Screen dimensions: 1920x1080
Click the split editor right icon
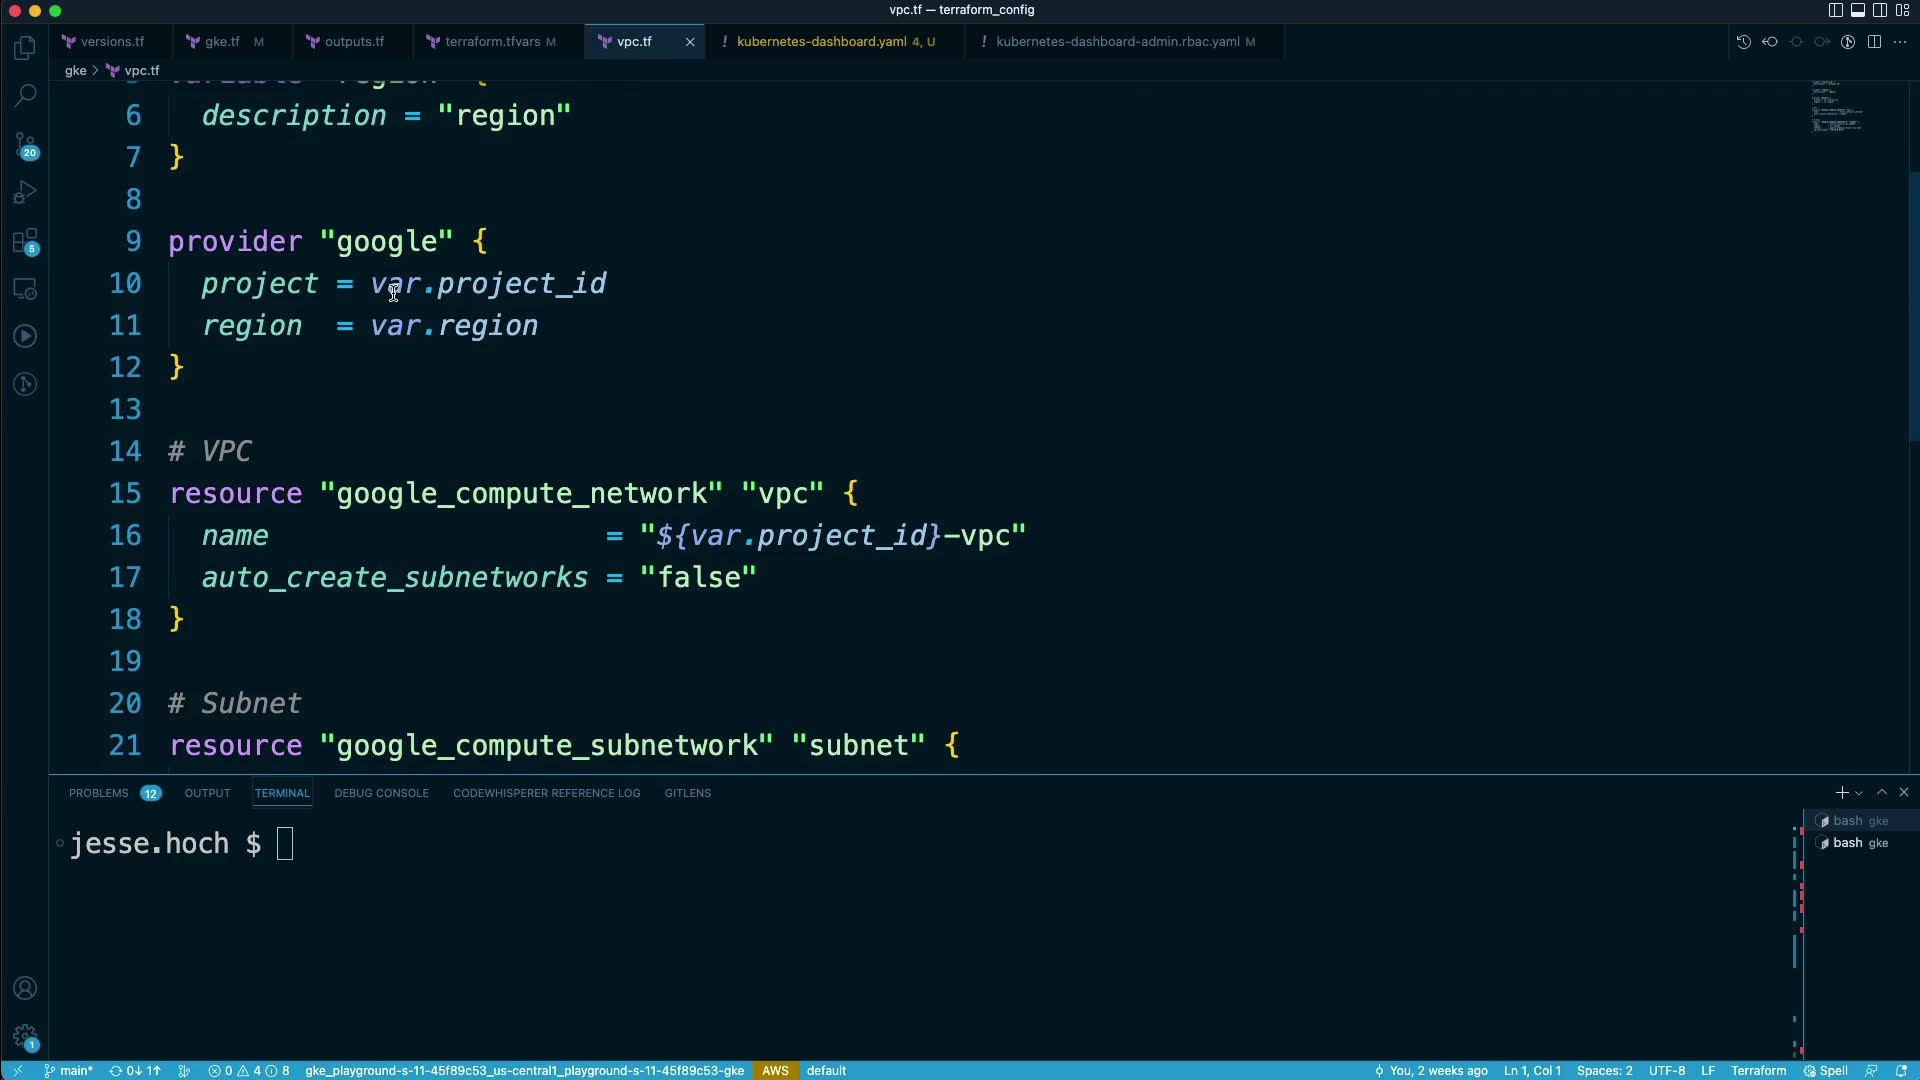coord(1874,42)
